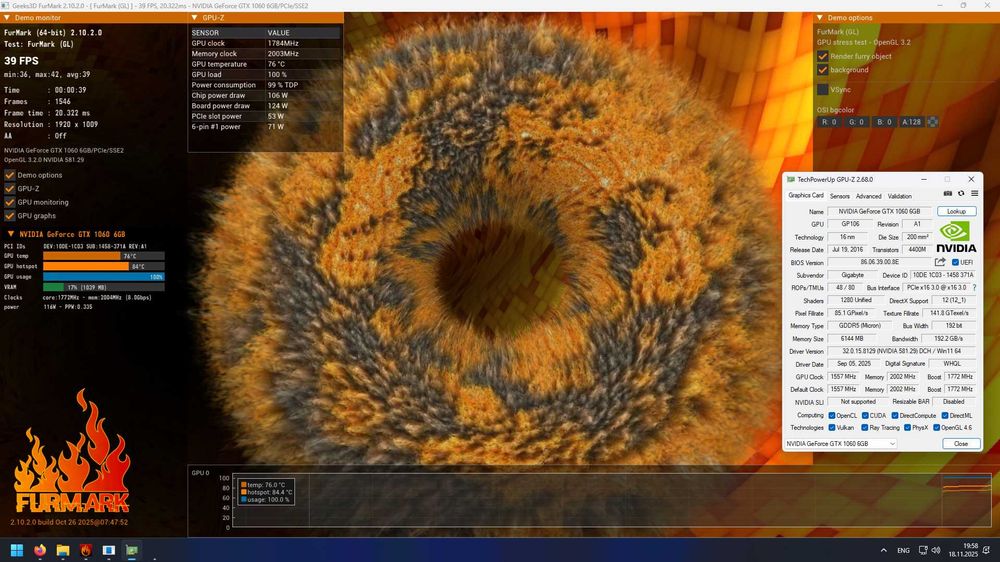Viewport: 1000px width, 562px height.
Task: Toggle the GPU-Z checkbox in Demo monitor
Action: pyautogui.click(x=10, y=188)
